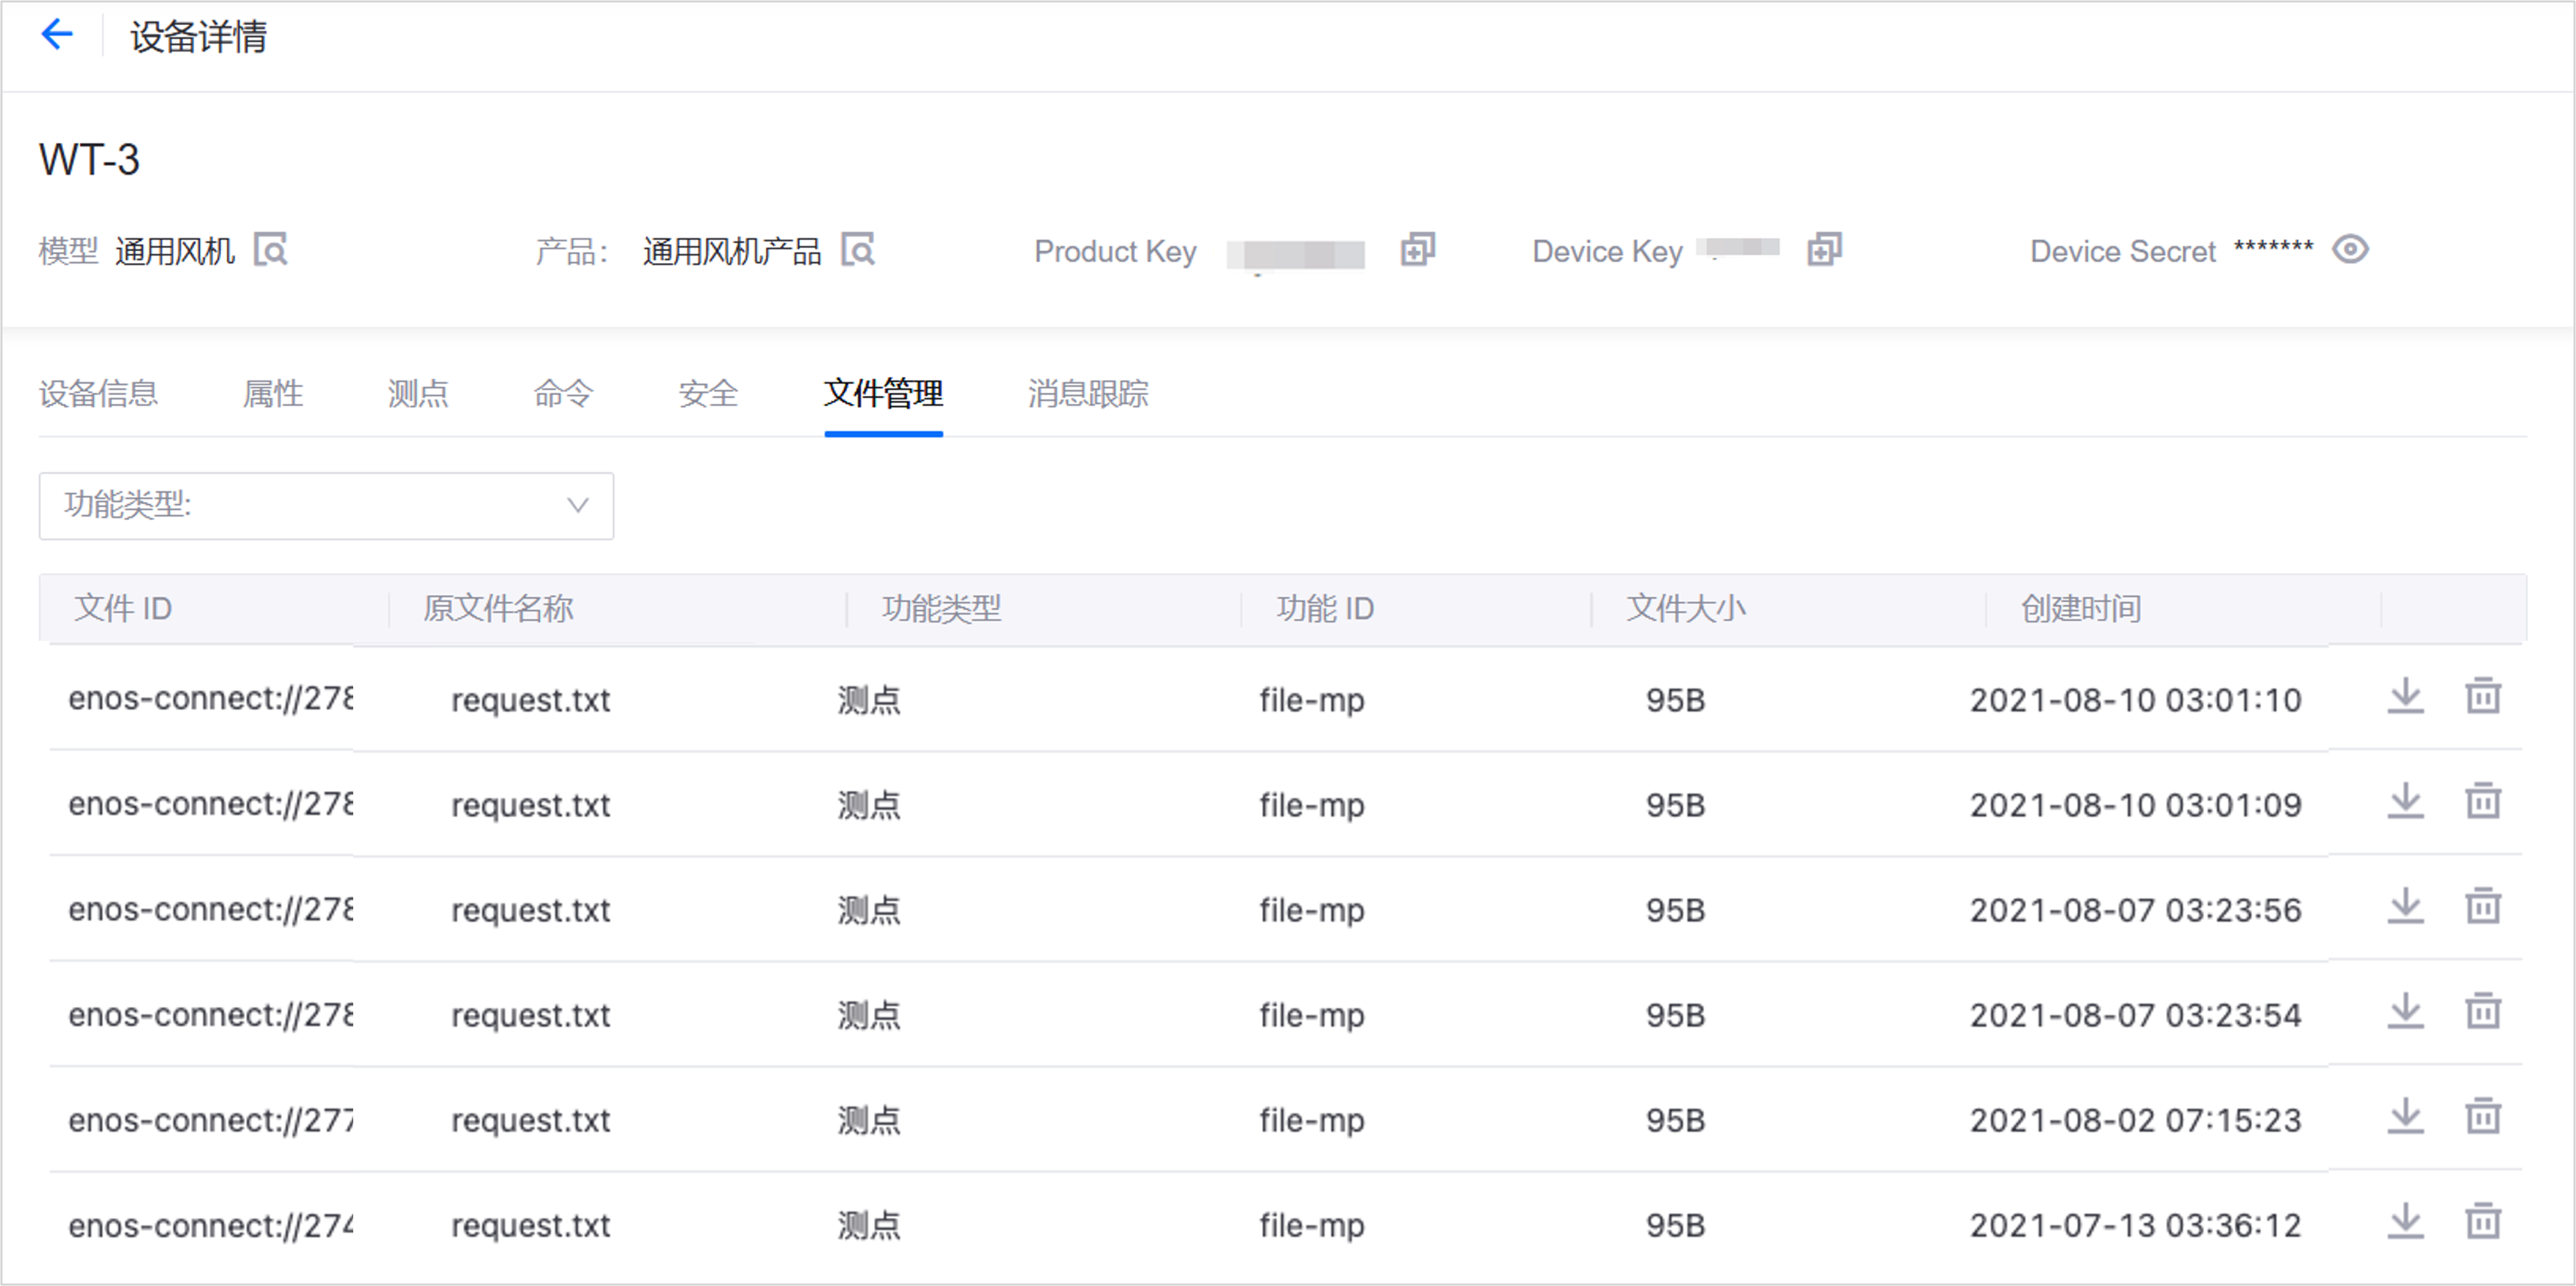2576x1286 pixels.
Task: Click the 创建时间 column header
Action: click(2080, 608)
